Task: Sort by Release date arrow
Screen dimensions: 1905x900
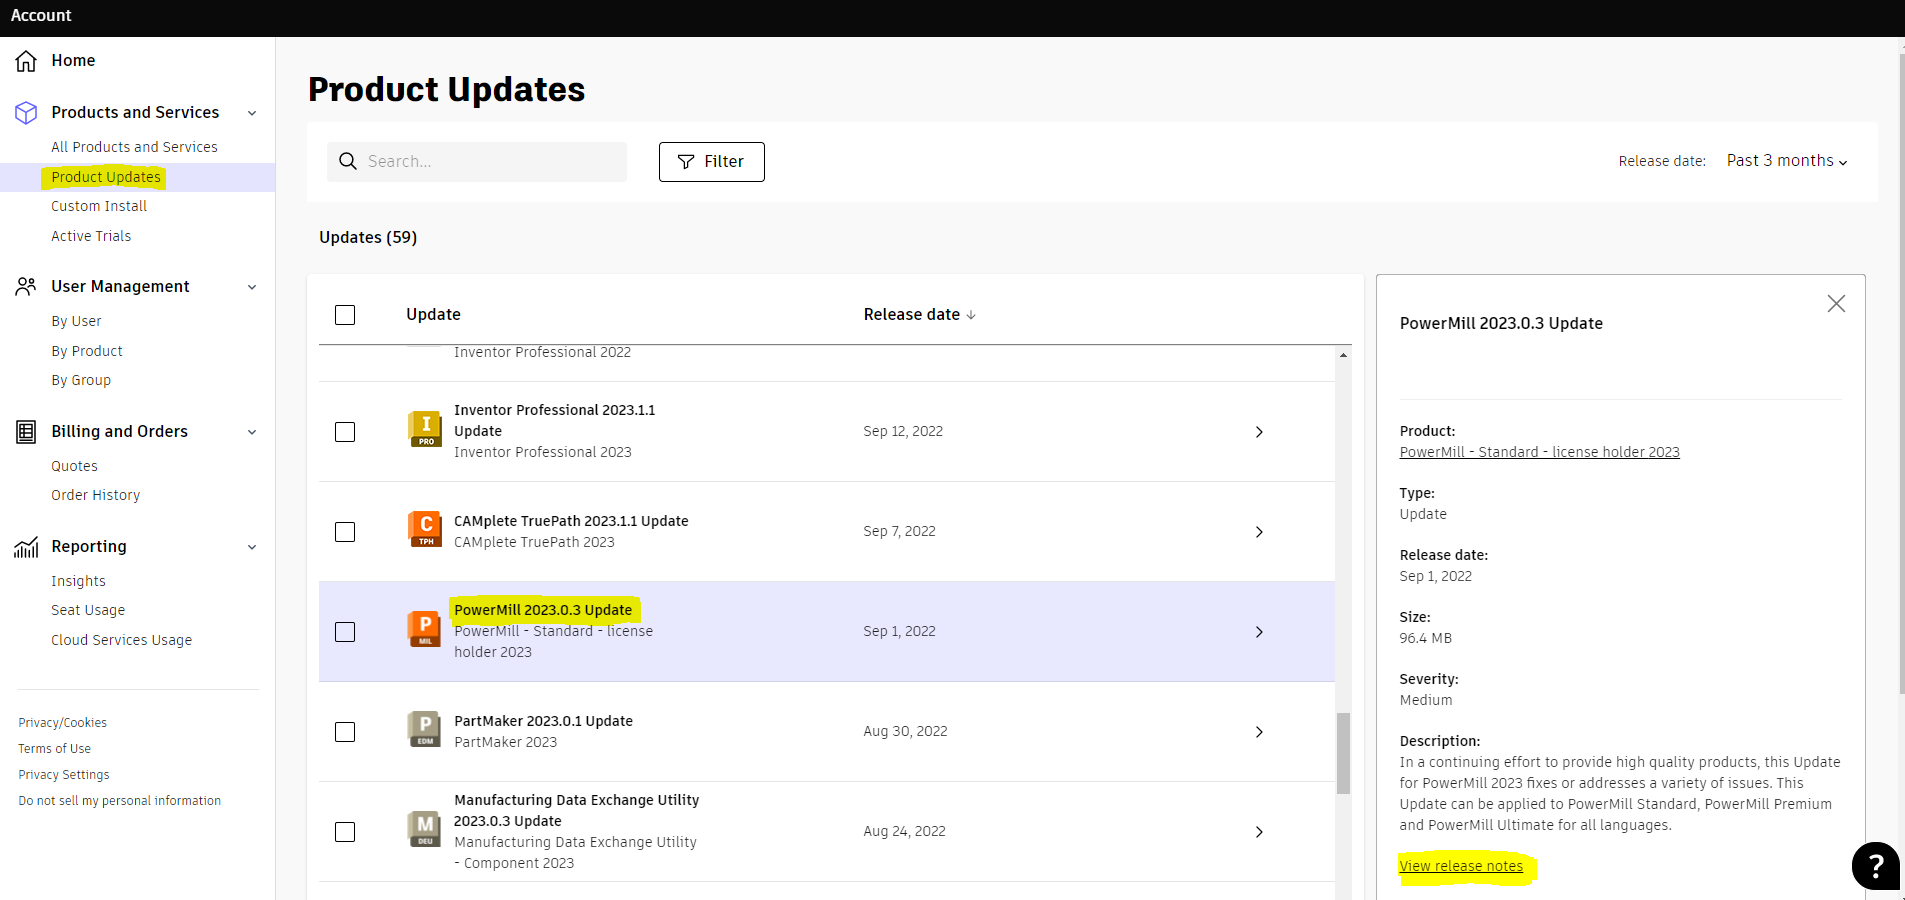Action: click(x=971, y=315)
